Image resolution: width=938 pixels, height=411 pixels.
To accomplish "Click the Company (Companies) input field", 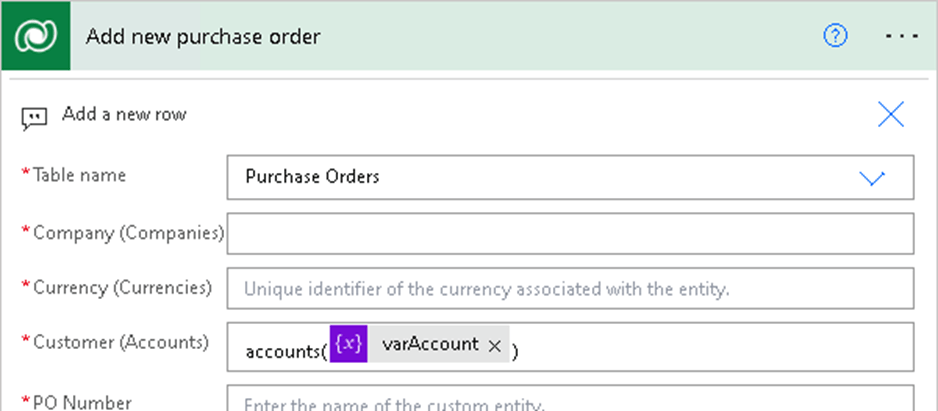I will coord(570,234).
